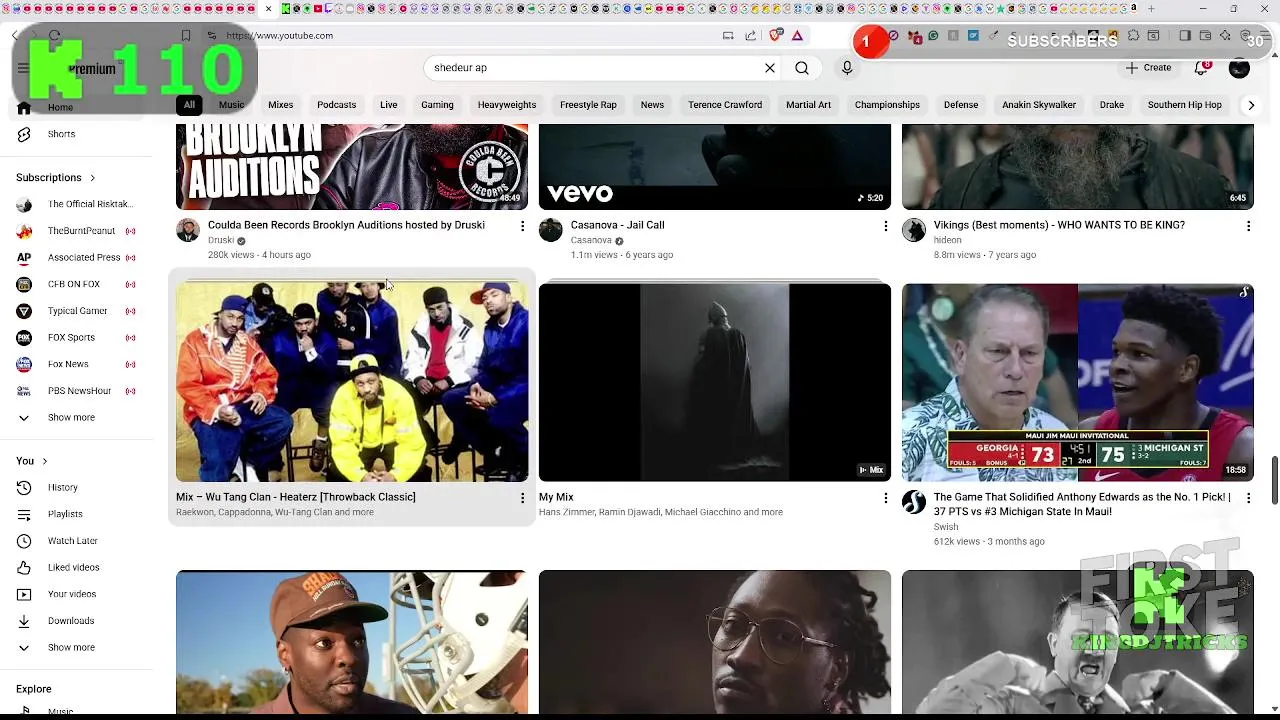Click the Swish channel avatar
Viewport: 1280px width, 720px height.
[x=914, y=502]
